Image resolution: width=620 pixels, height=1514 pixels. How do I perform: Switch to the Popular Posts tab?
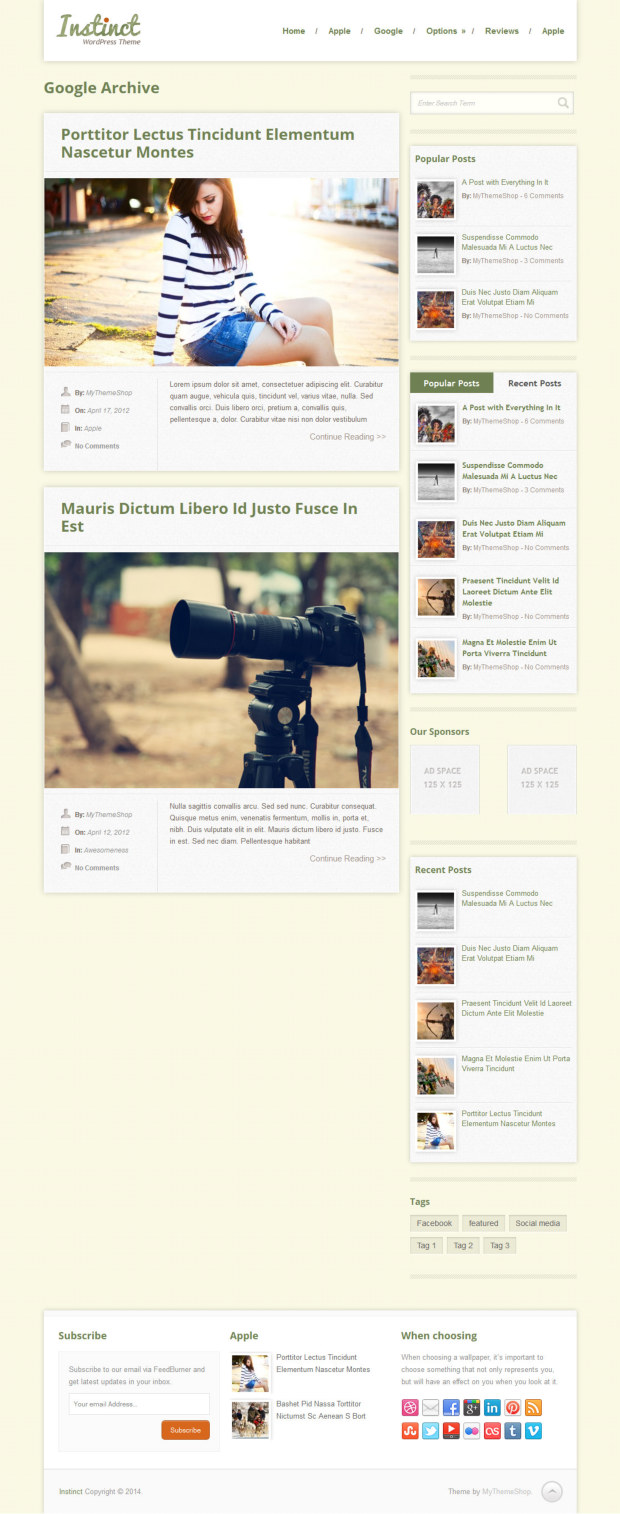[x=452, y=383]
